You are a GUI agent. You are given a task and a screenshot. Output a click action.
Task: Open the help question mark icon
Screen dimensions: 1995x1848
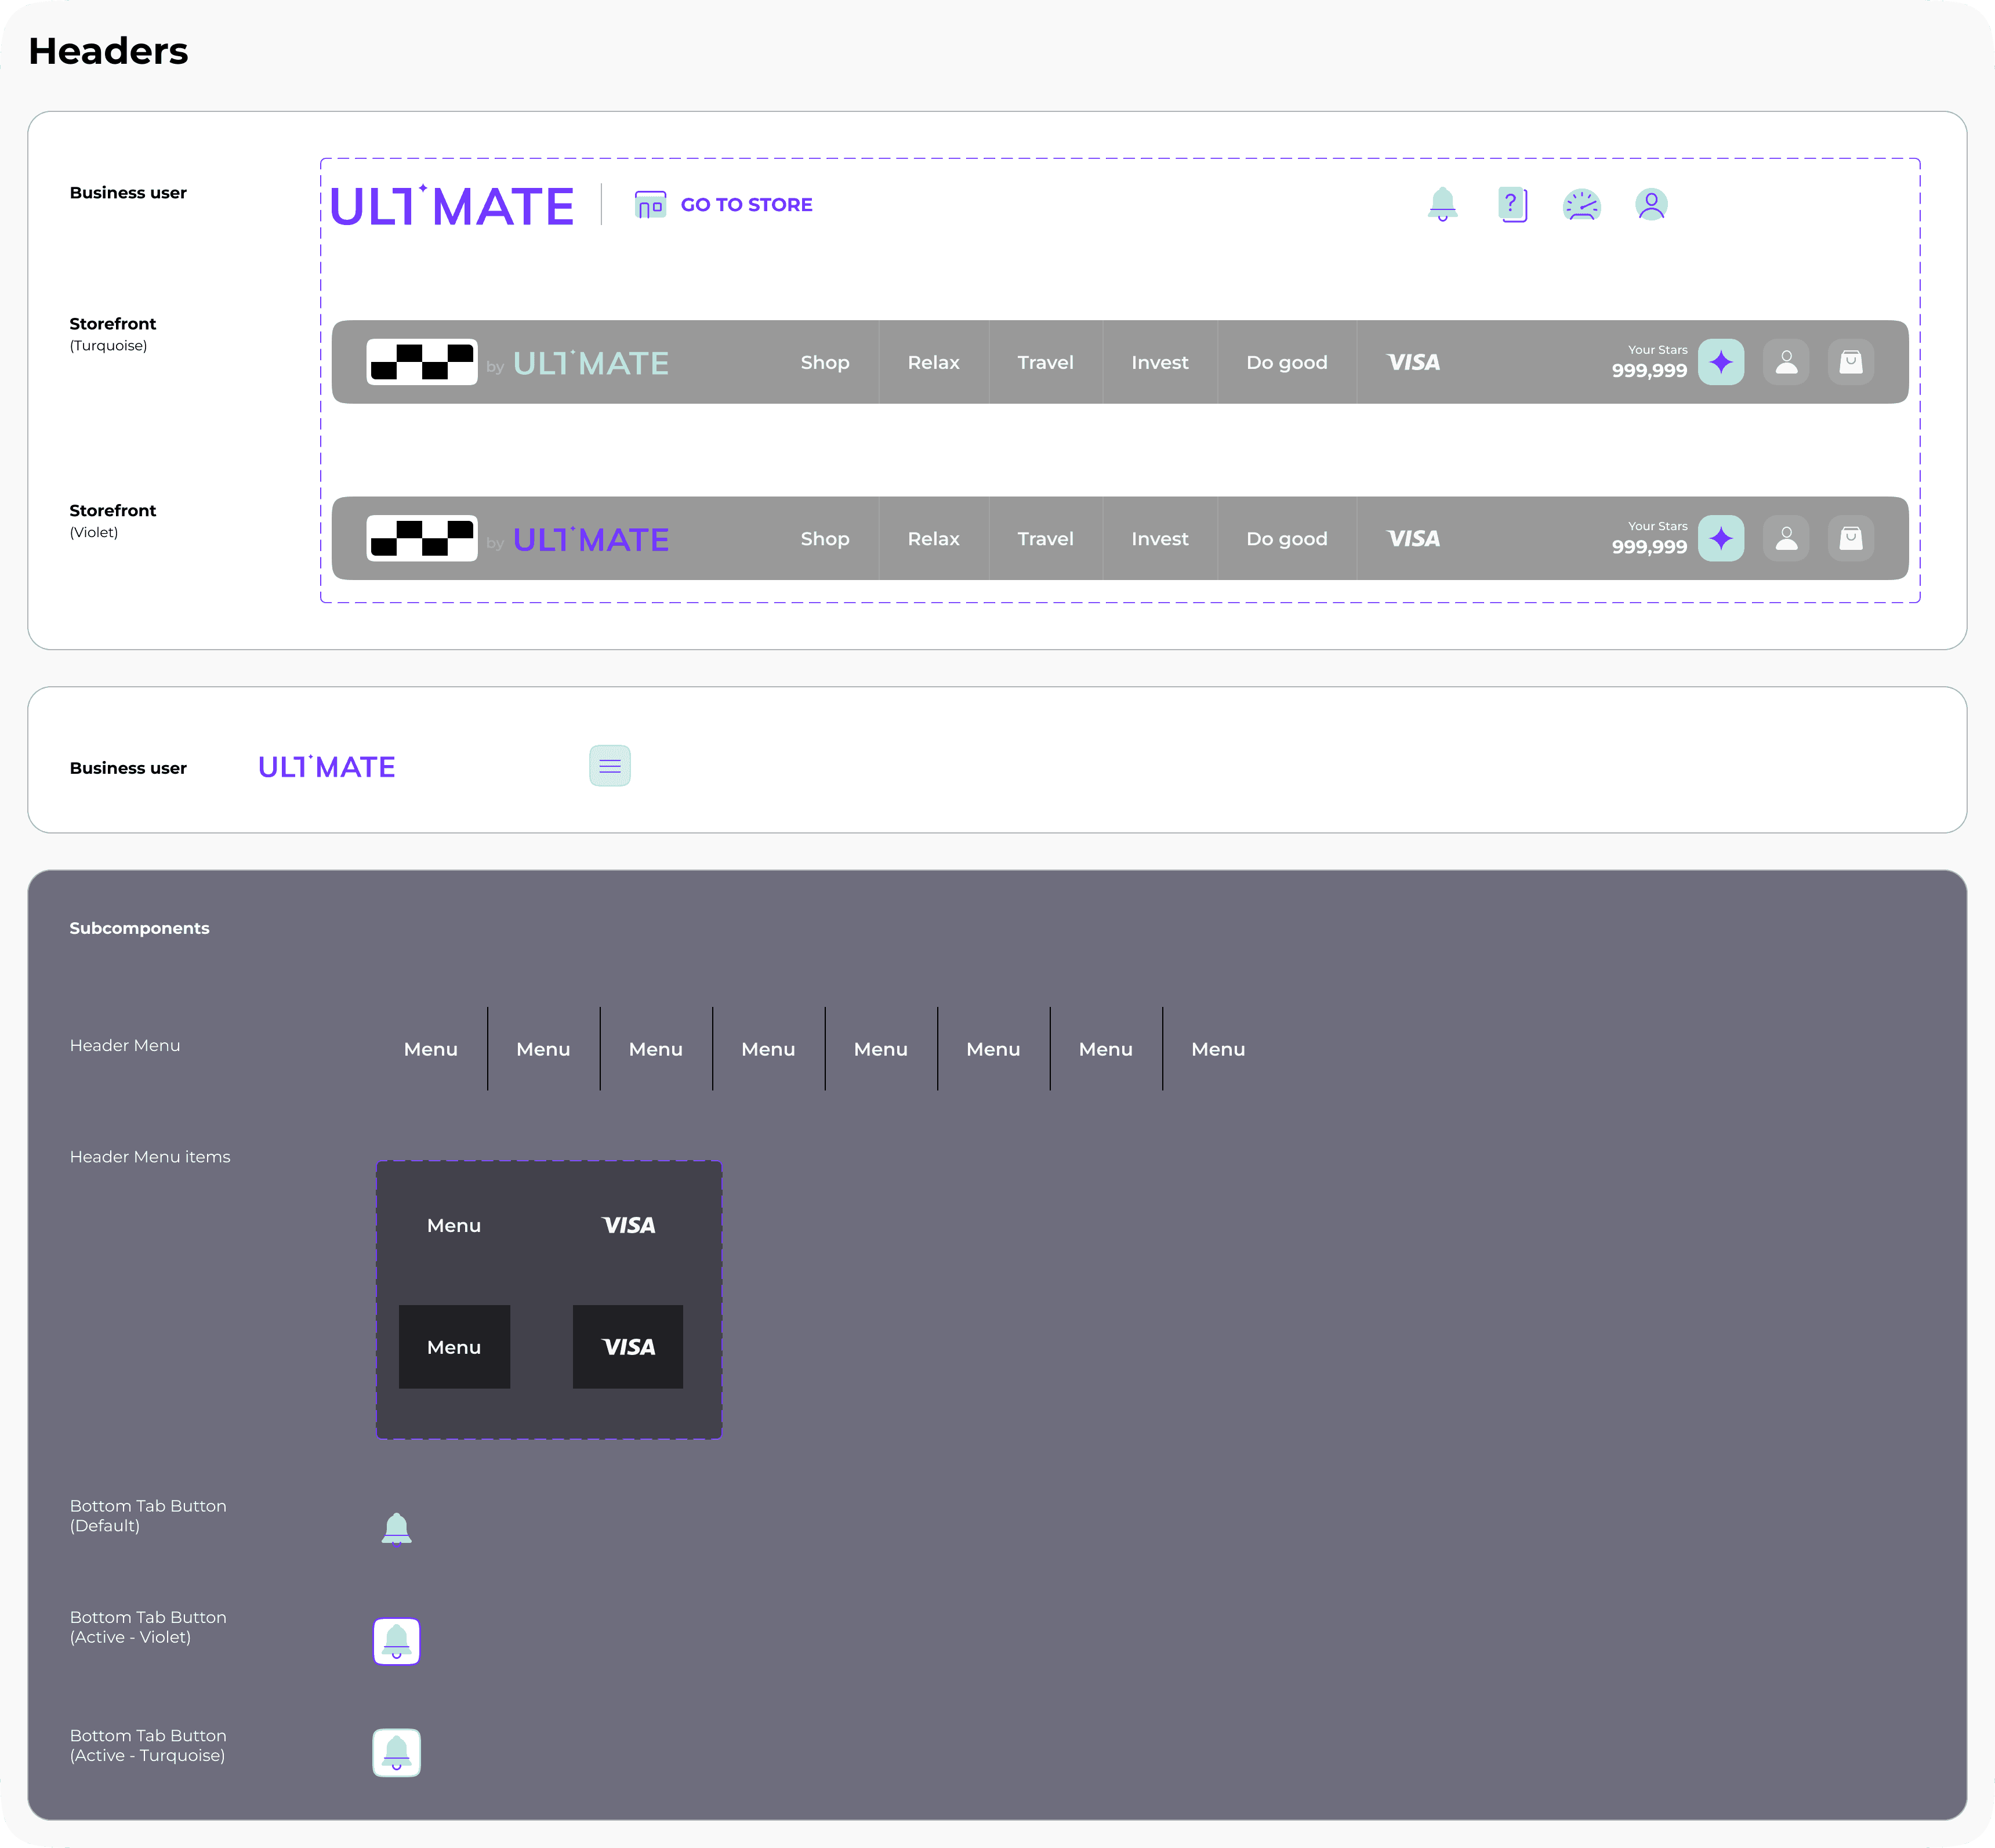(1512, 204)
